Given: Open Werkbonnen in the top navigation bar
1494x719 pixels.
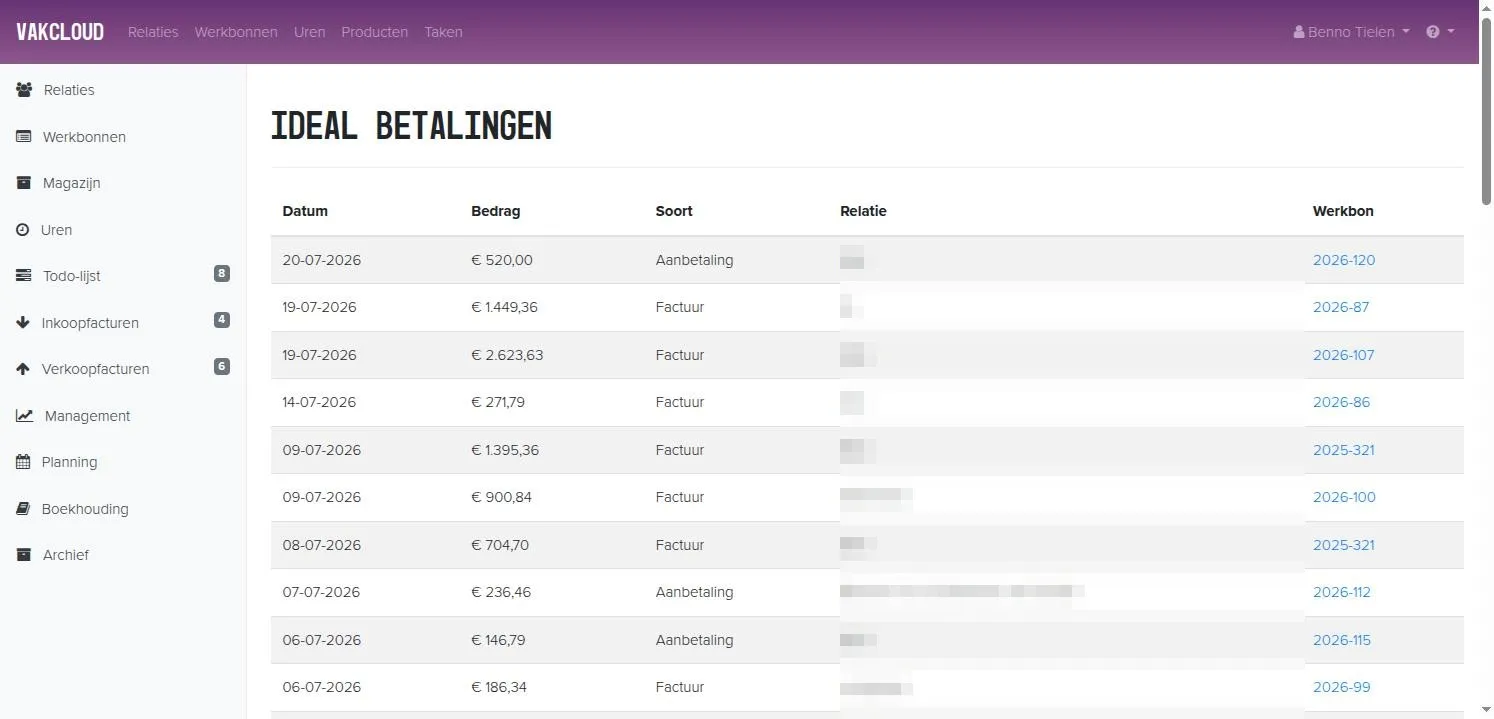Looking at the screenshot, I should (236, 32).
